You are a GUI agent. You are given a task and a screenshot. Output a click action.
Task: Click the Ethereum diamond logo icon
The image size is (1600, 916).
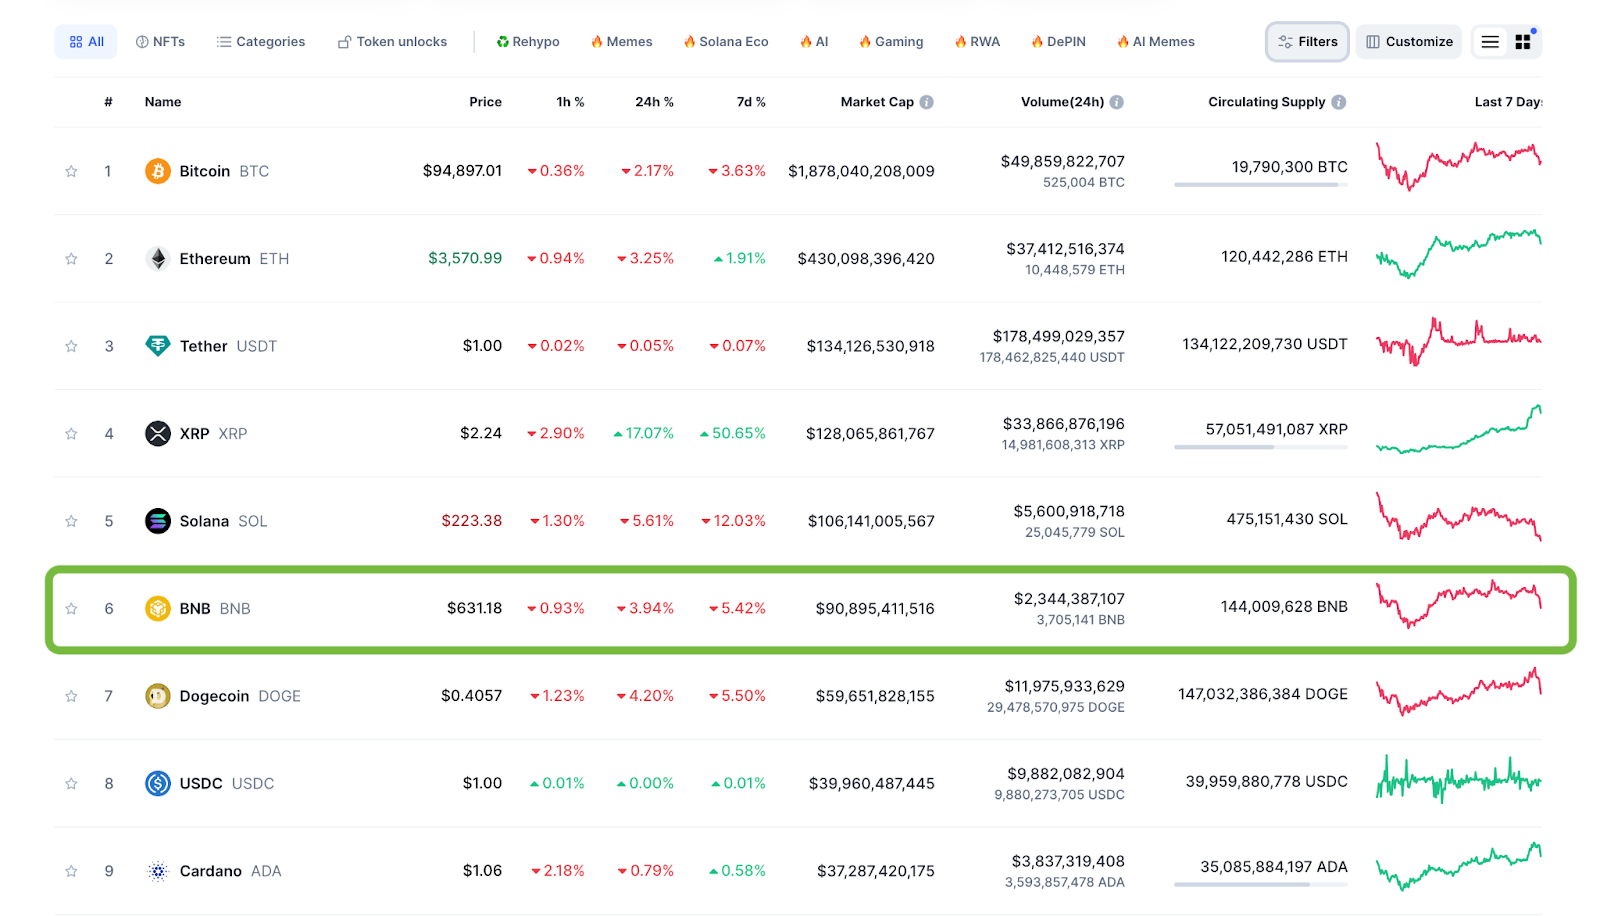click(x=158, y=259)
